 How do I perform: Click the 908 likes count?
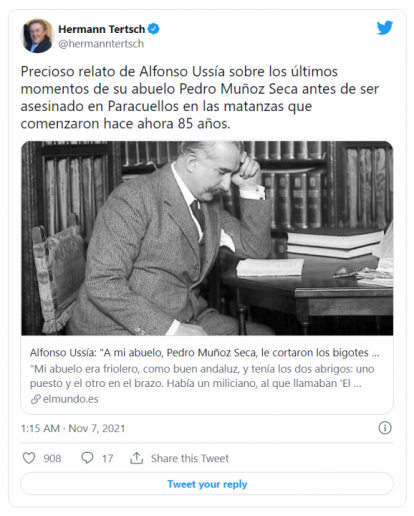[52, 458]
